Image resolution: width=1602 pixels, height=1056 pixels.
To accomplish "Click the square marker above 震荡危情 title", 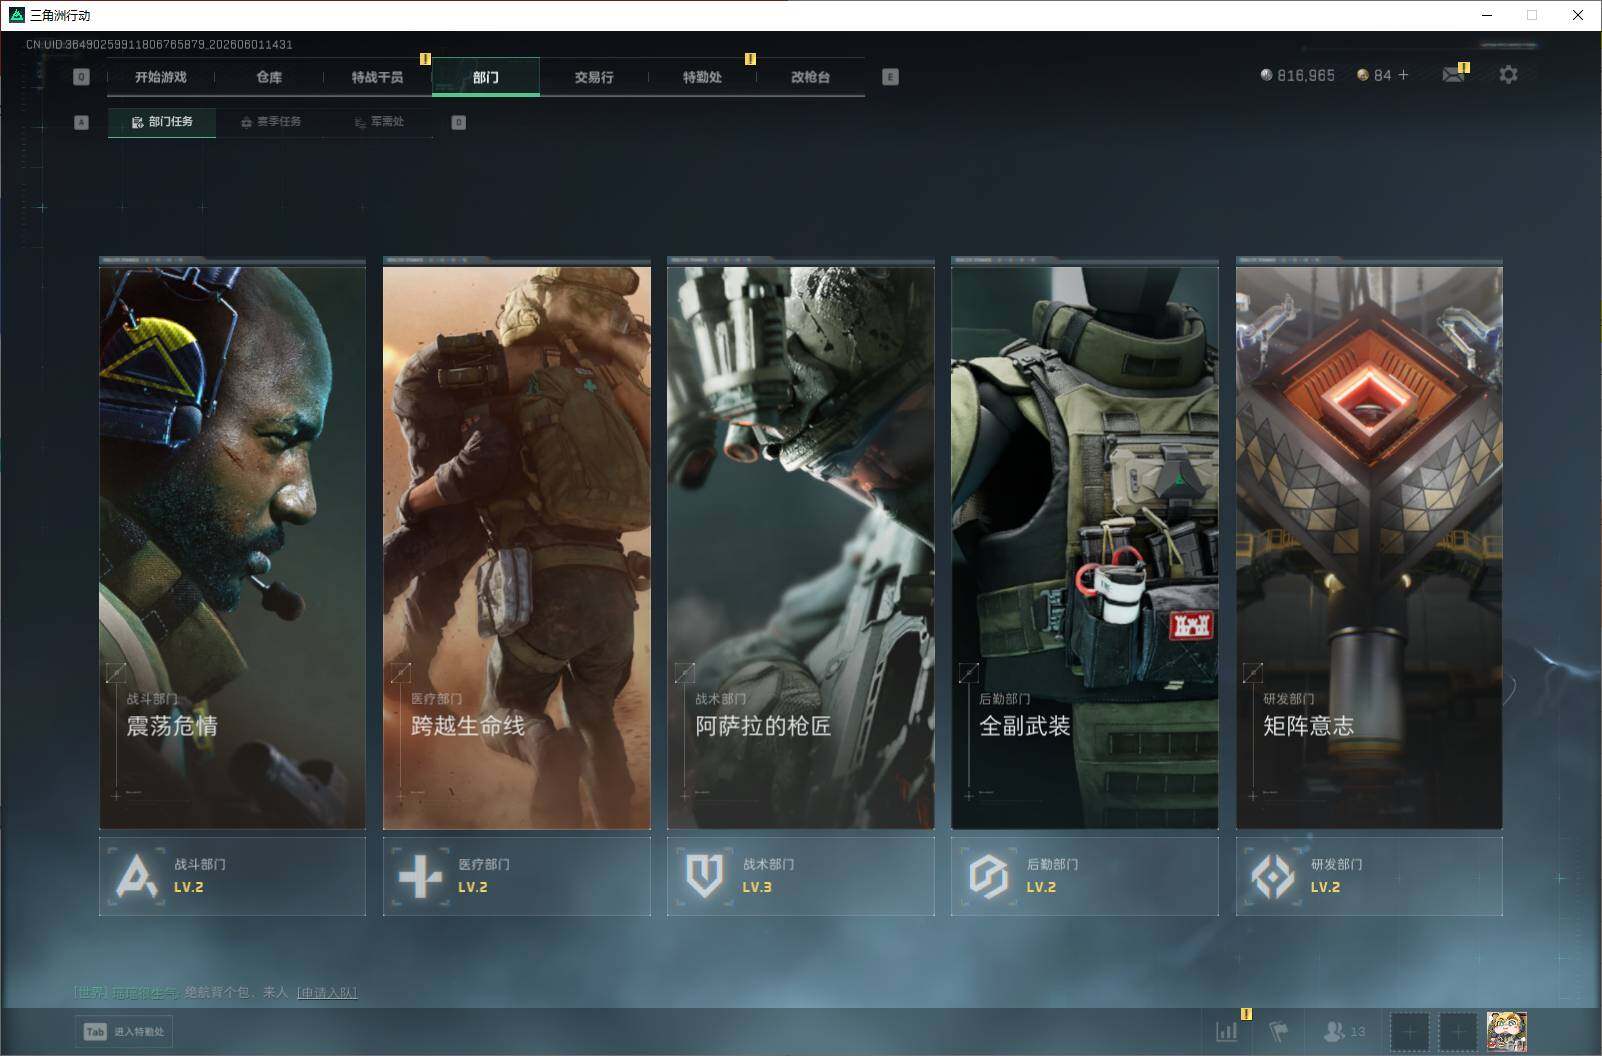I will click(116, 673).
